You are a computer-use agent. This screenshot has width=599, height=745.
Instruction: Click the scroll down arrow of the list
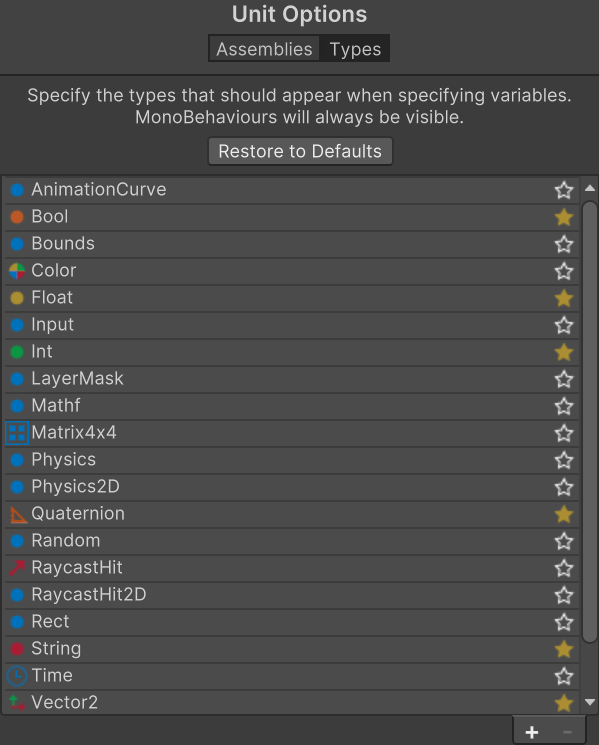tap(590, 702)
